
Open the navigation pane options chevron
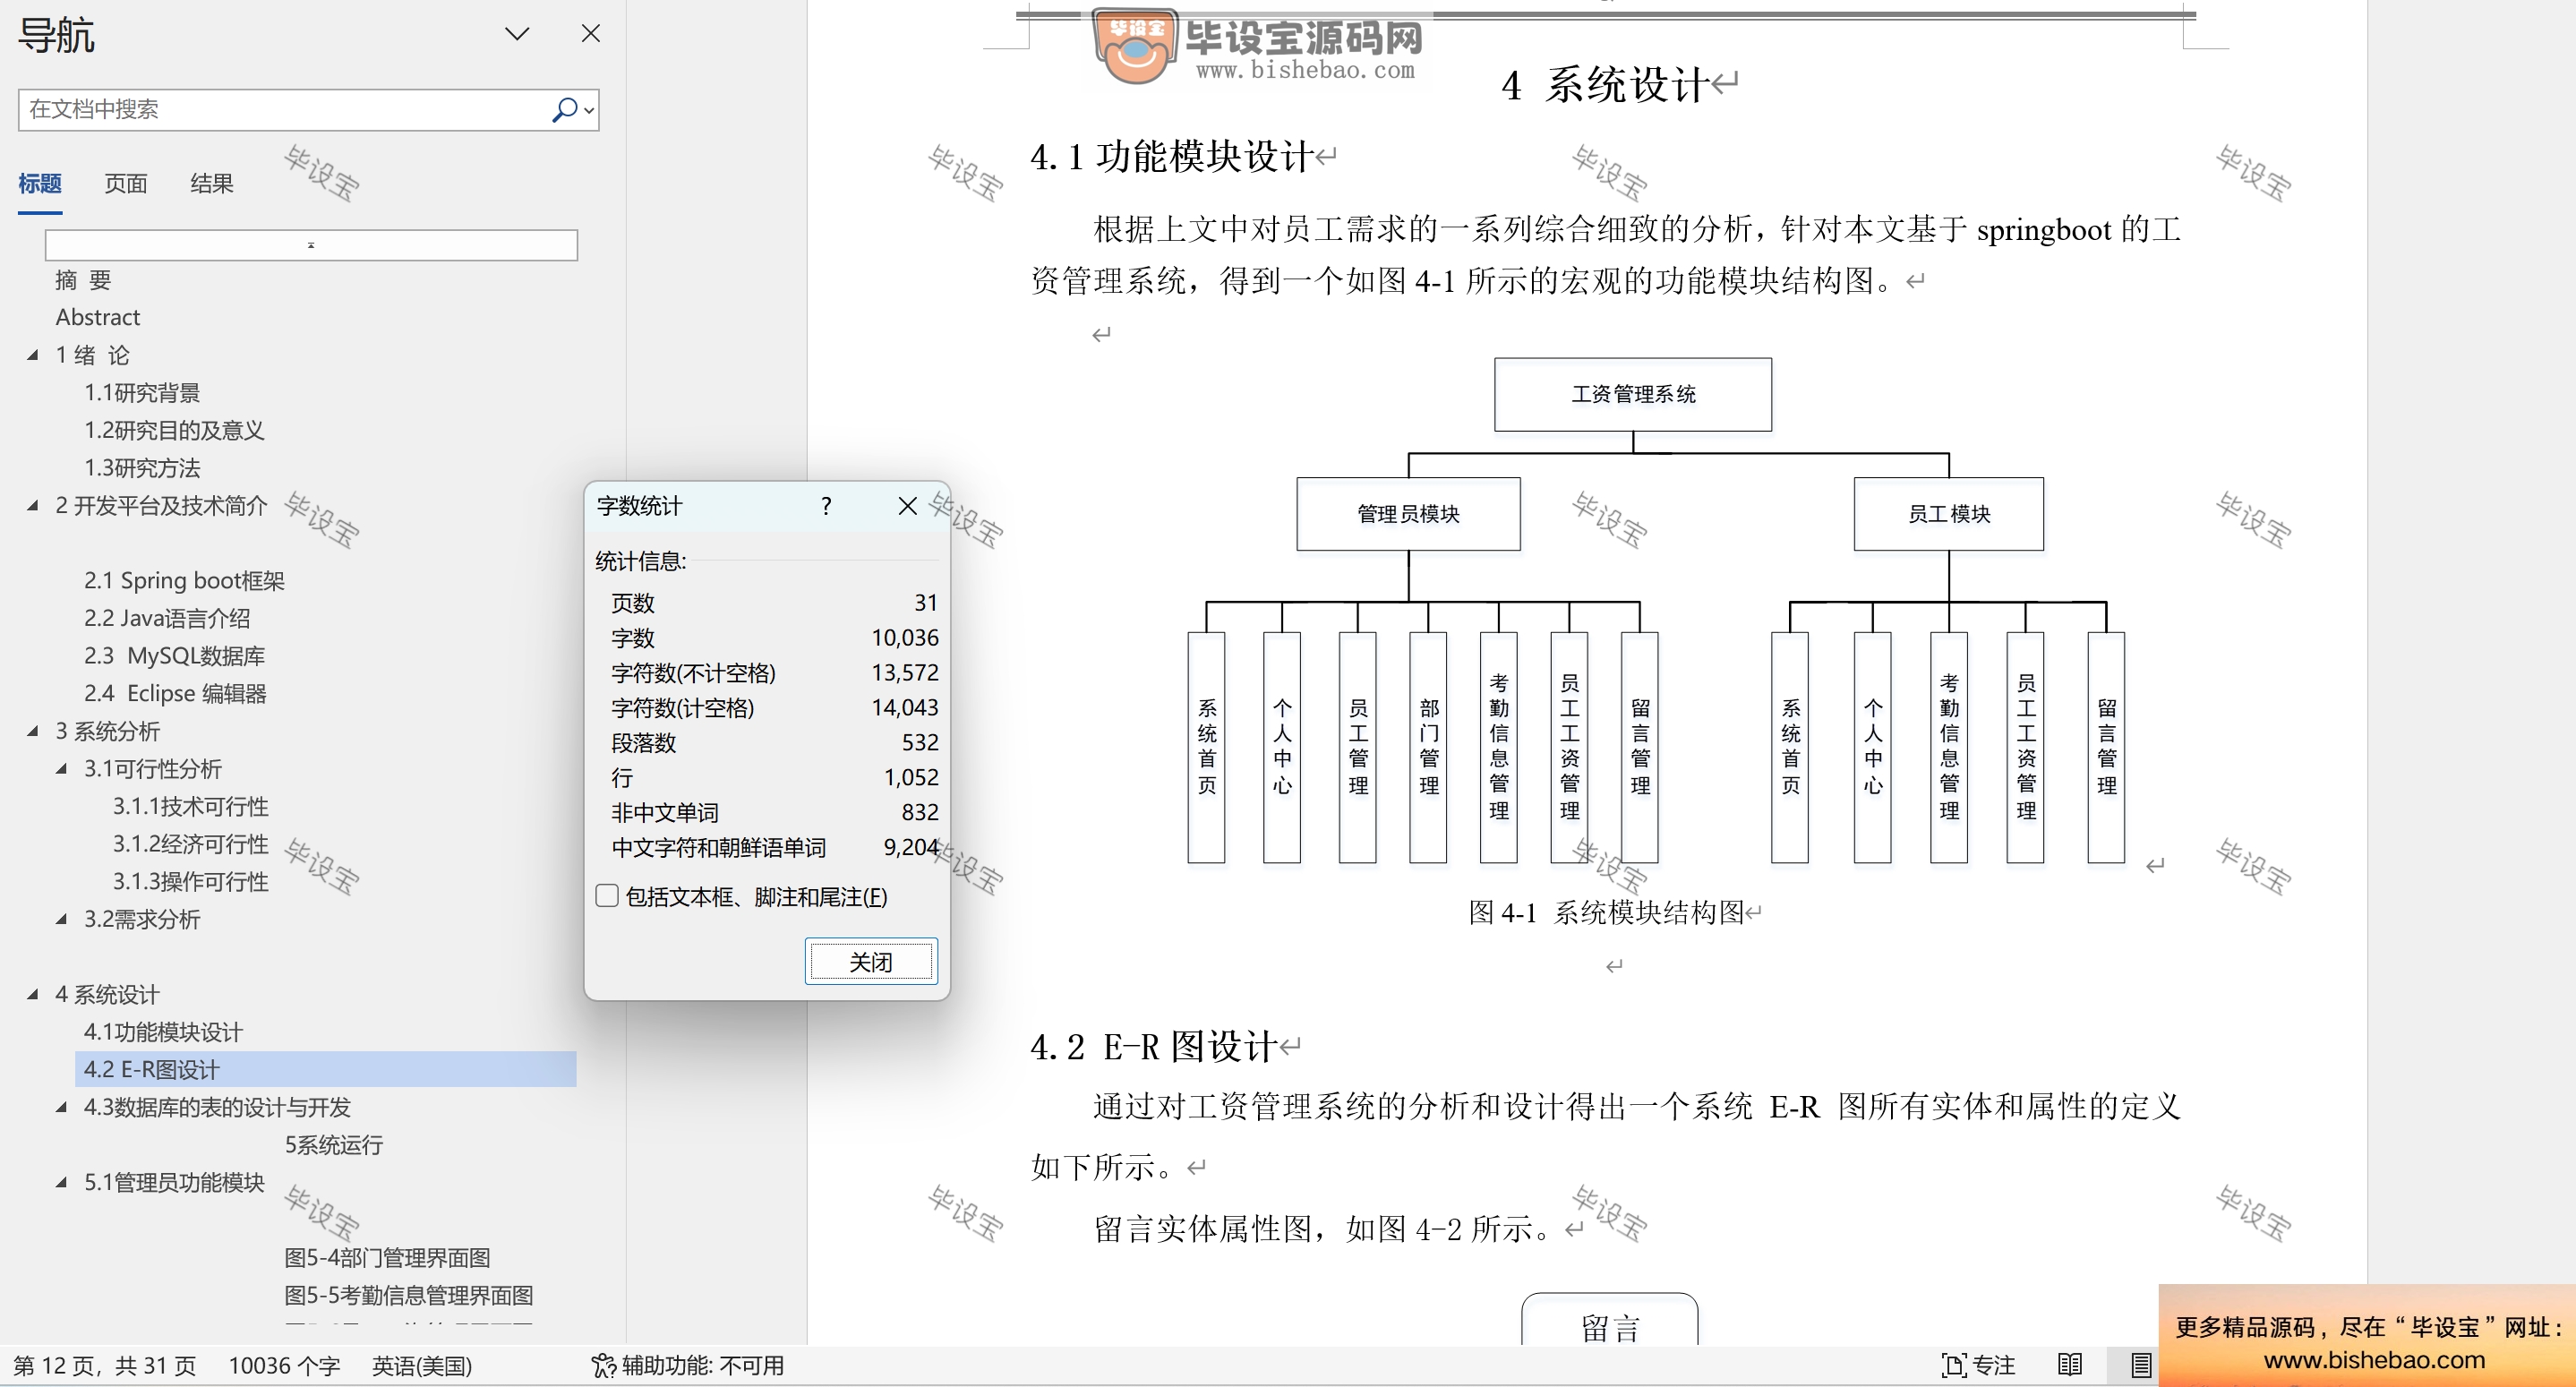(517, 34)
